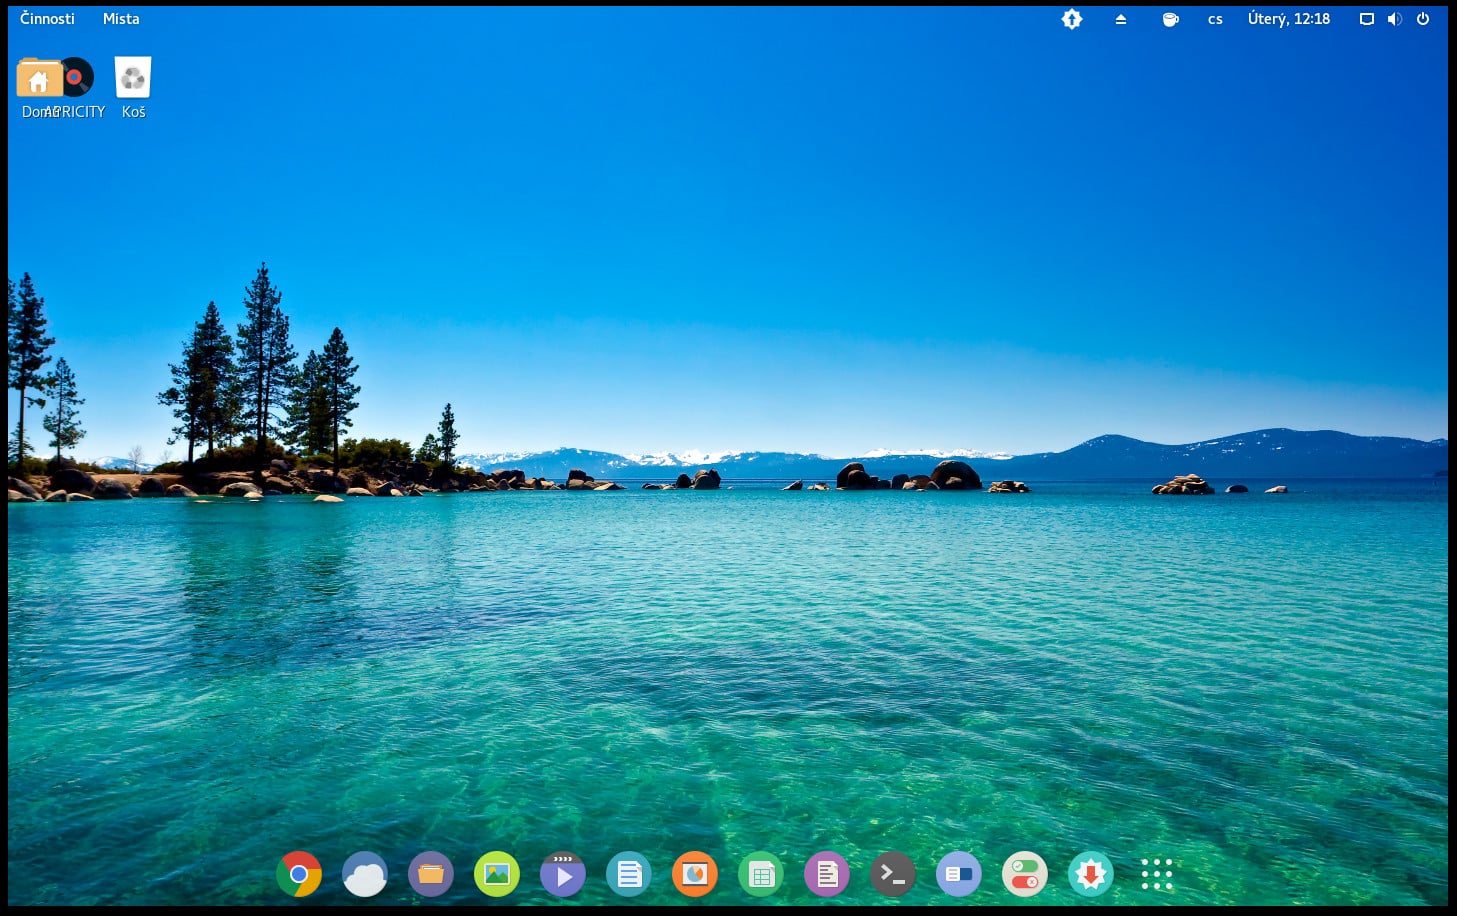Open the Tweaks toggles app in the dock
The image size is (1457, 916).
pos(1024,873)
